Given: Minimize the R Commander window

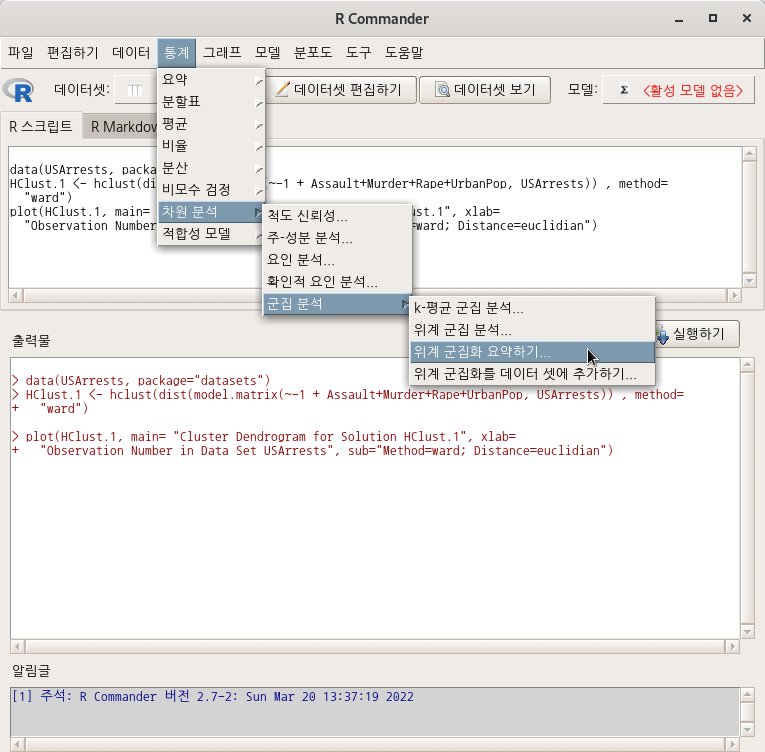Looking at the screenshot, I should click(679, 19).
